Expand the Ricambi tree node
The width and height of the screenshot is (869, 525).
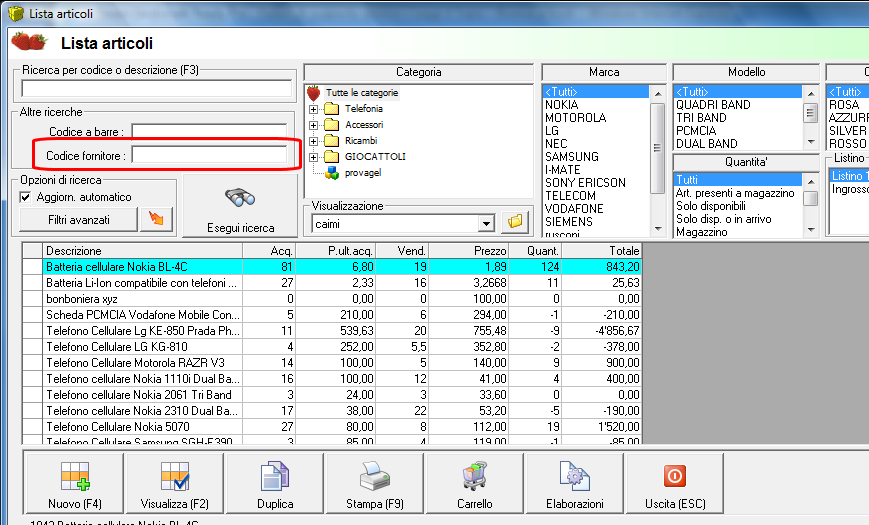314,141
